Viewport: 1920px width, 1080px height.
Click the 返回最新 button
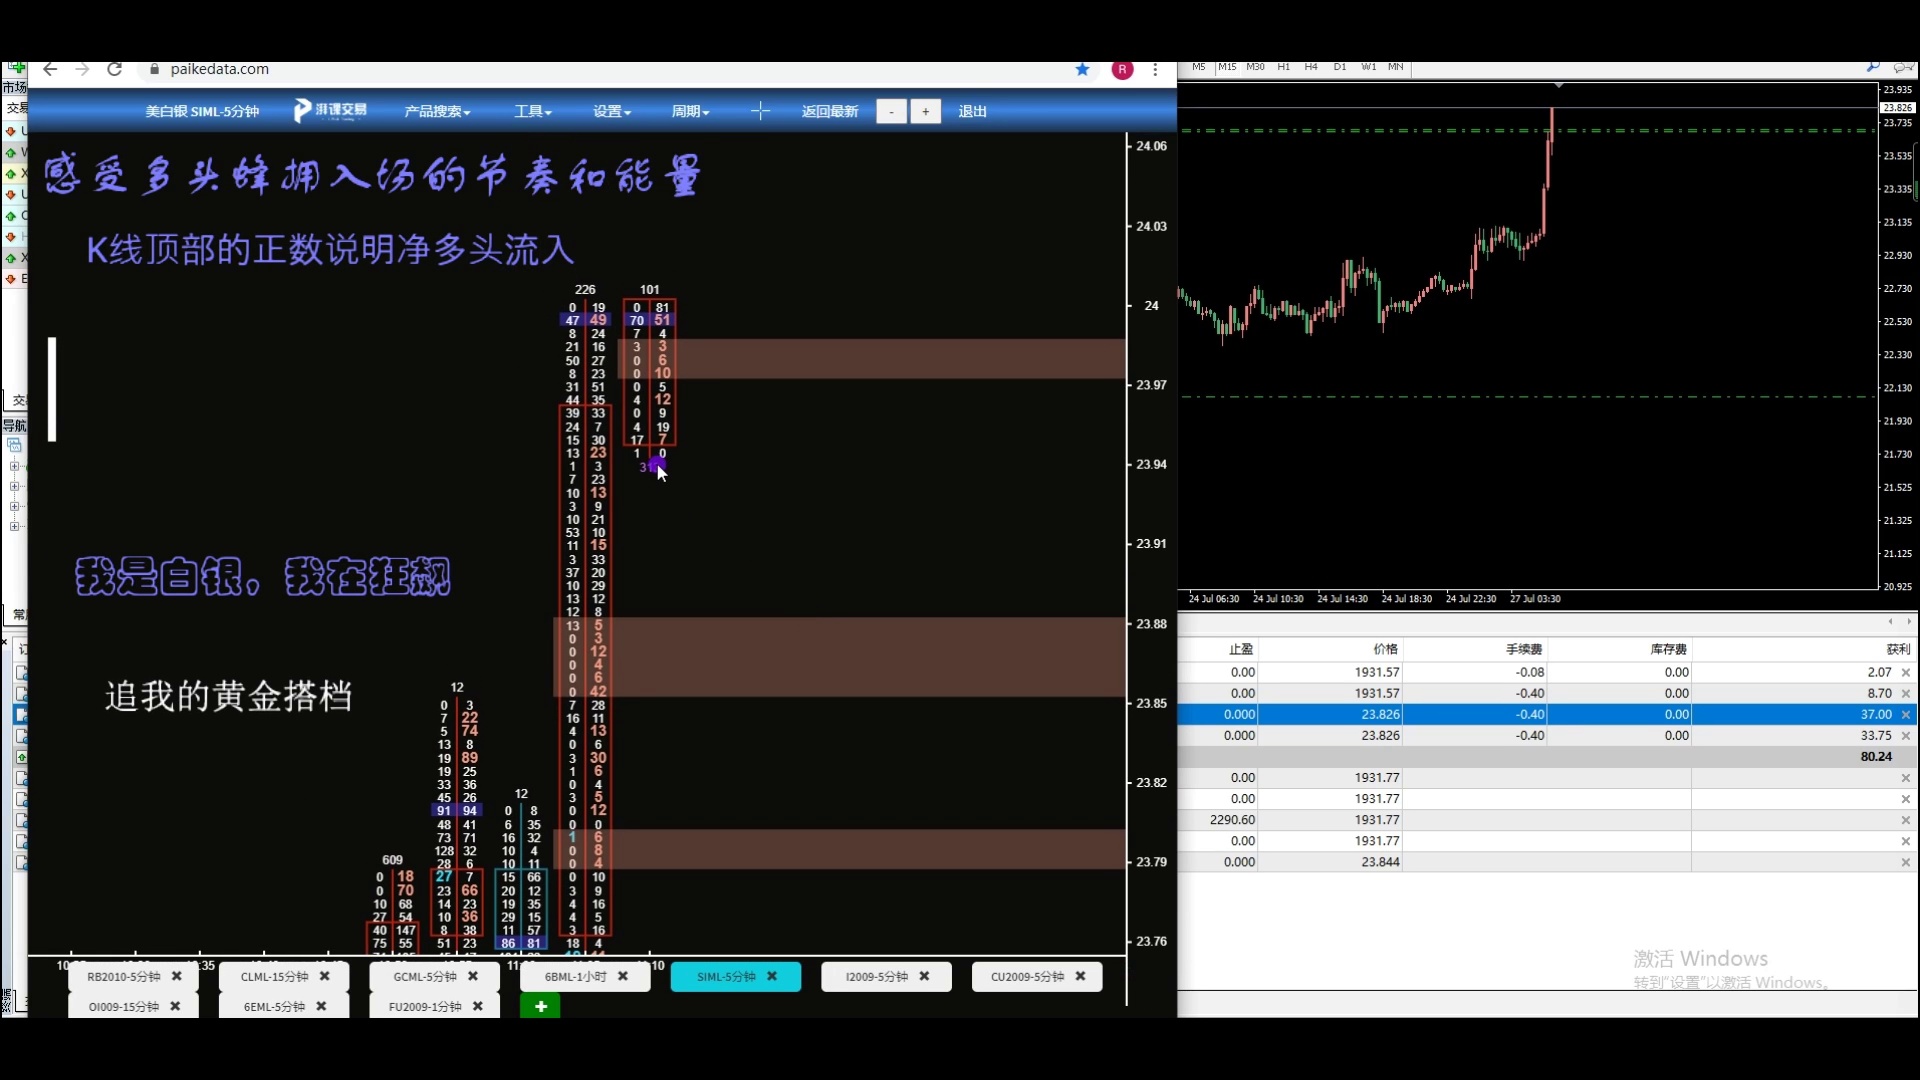click(830, 111)
